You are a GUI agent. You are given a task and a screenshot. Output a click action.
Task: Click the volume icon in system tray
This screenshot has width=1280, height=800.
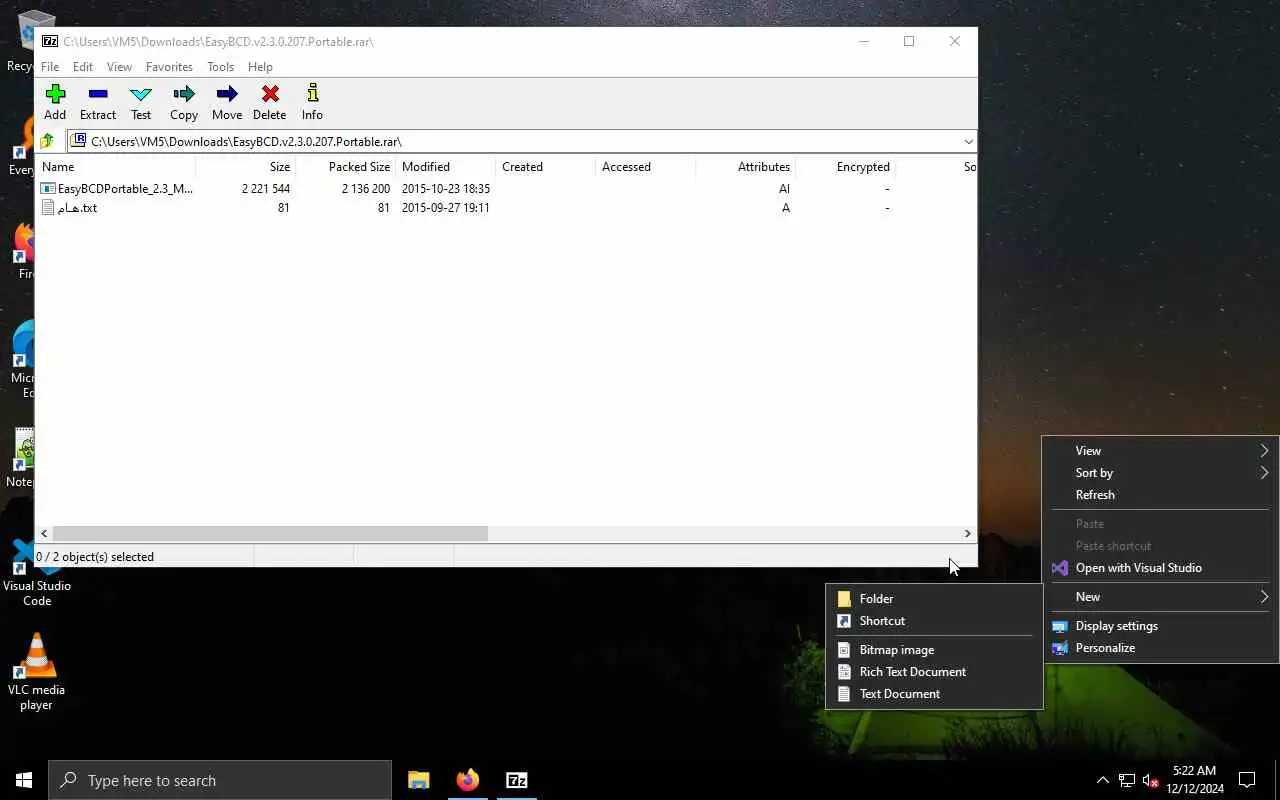pos(1150,780)
